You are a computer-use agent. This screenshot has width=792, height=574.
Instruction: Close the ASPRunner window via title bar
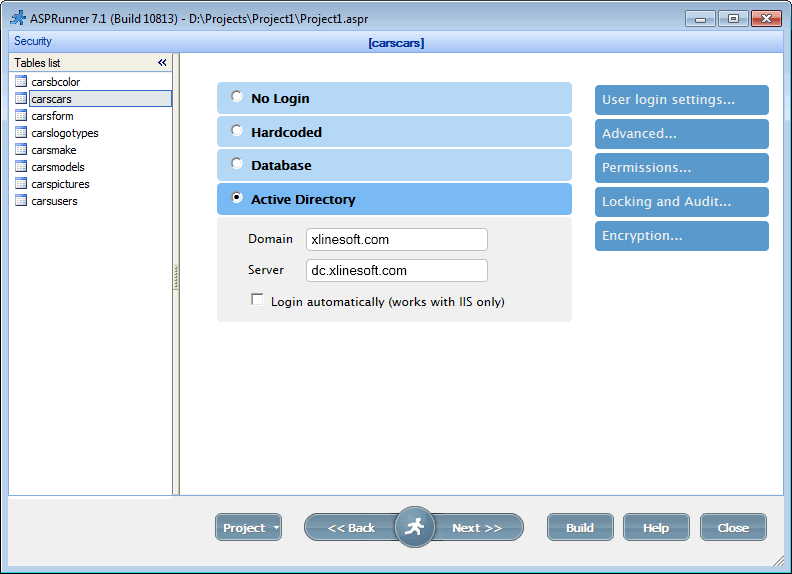point(766,19)
